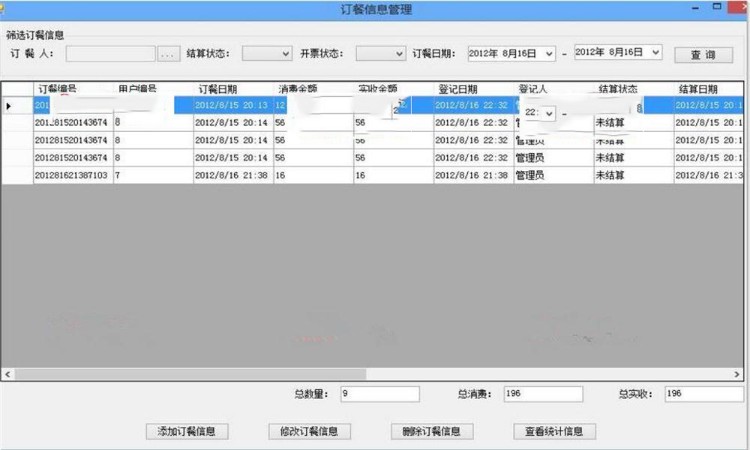The width and height of the screenshot is (750, 450).
Task: Click the 消费金额 cell with value 16
Action: pyautogui.click(x=314, y=176)
